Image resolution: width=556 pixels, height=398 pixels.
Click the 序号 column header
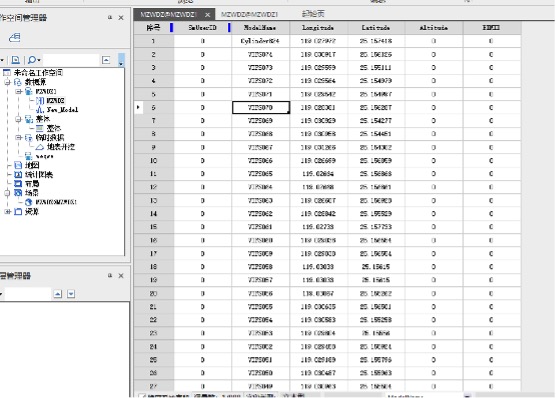pyautogui.click(x=153, y=28)
